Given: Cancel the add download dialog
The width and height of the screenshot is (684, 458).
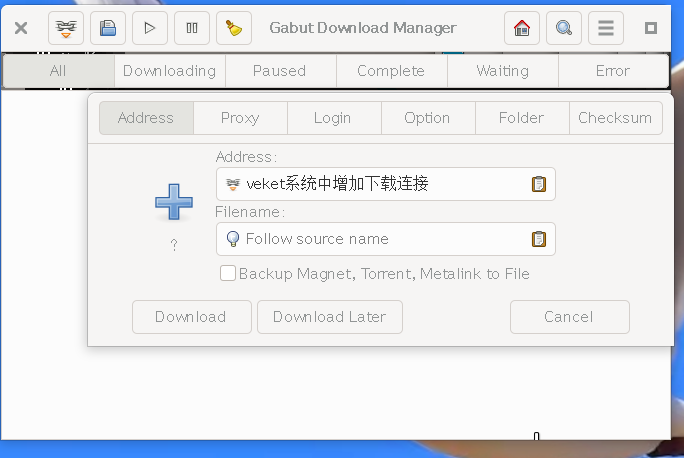Looking at the screenshot, I should tap(570, 317).
